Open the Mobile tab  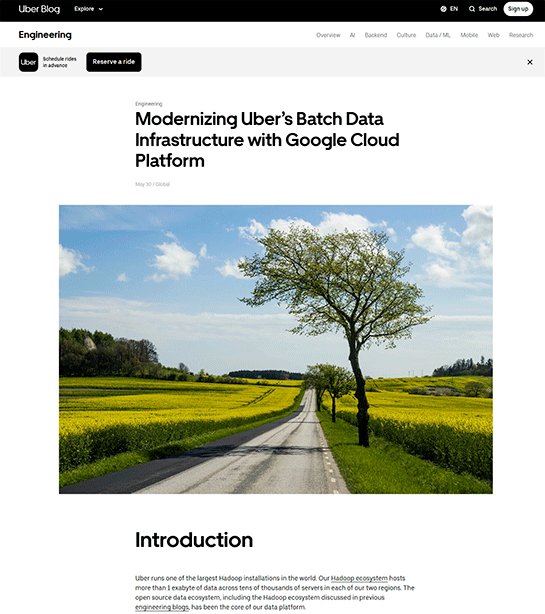tap(469, 35)
